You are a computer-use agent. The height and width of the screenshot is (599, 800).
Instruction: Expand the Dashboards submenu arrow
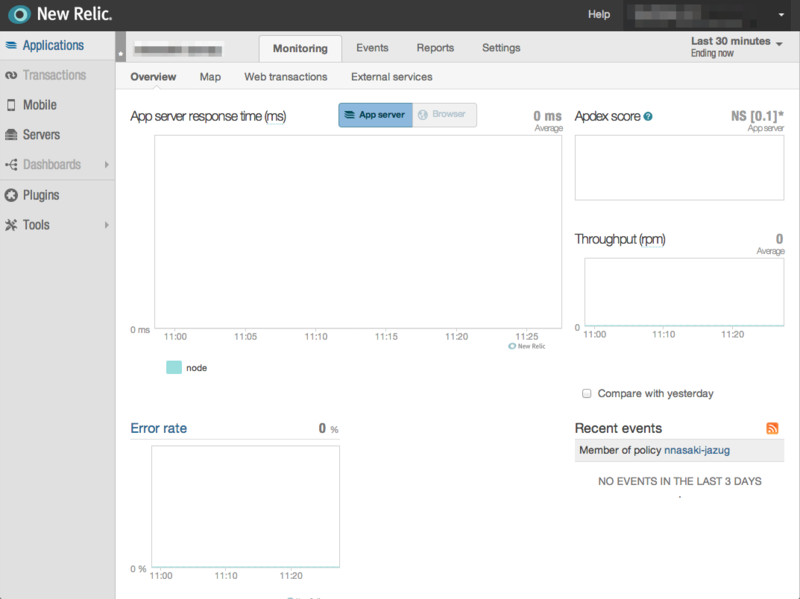107,165
